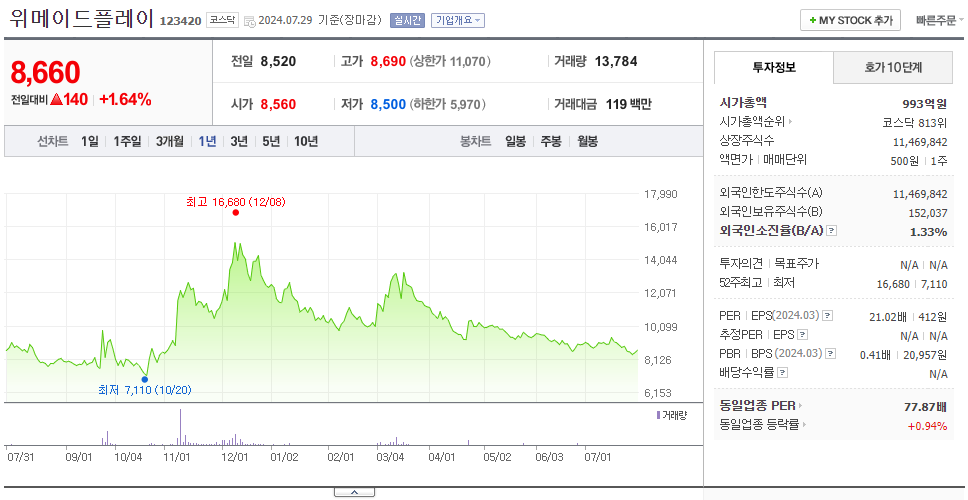
Task: Select the 1년 line chart period
Action: coord(207,141)
